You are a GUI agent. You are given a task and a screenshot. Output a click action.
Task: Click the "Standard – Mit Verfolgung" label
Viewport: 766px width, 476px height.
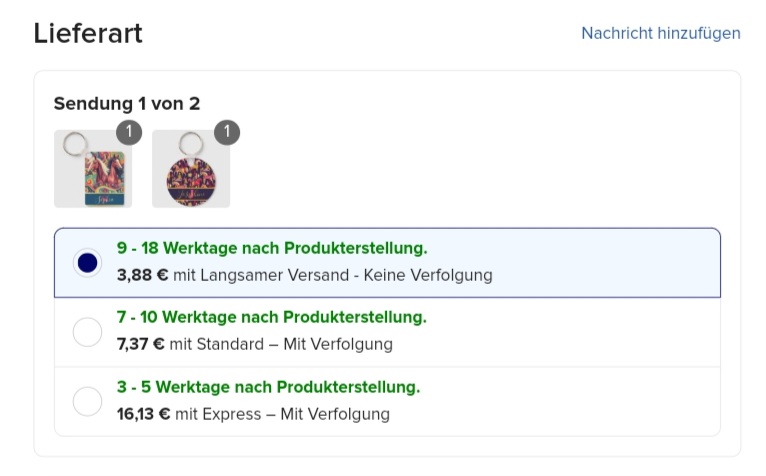[x=295, y=344]
